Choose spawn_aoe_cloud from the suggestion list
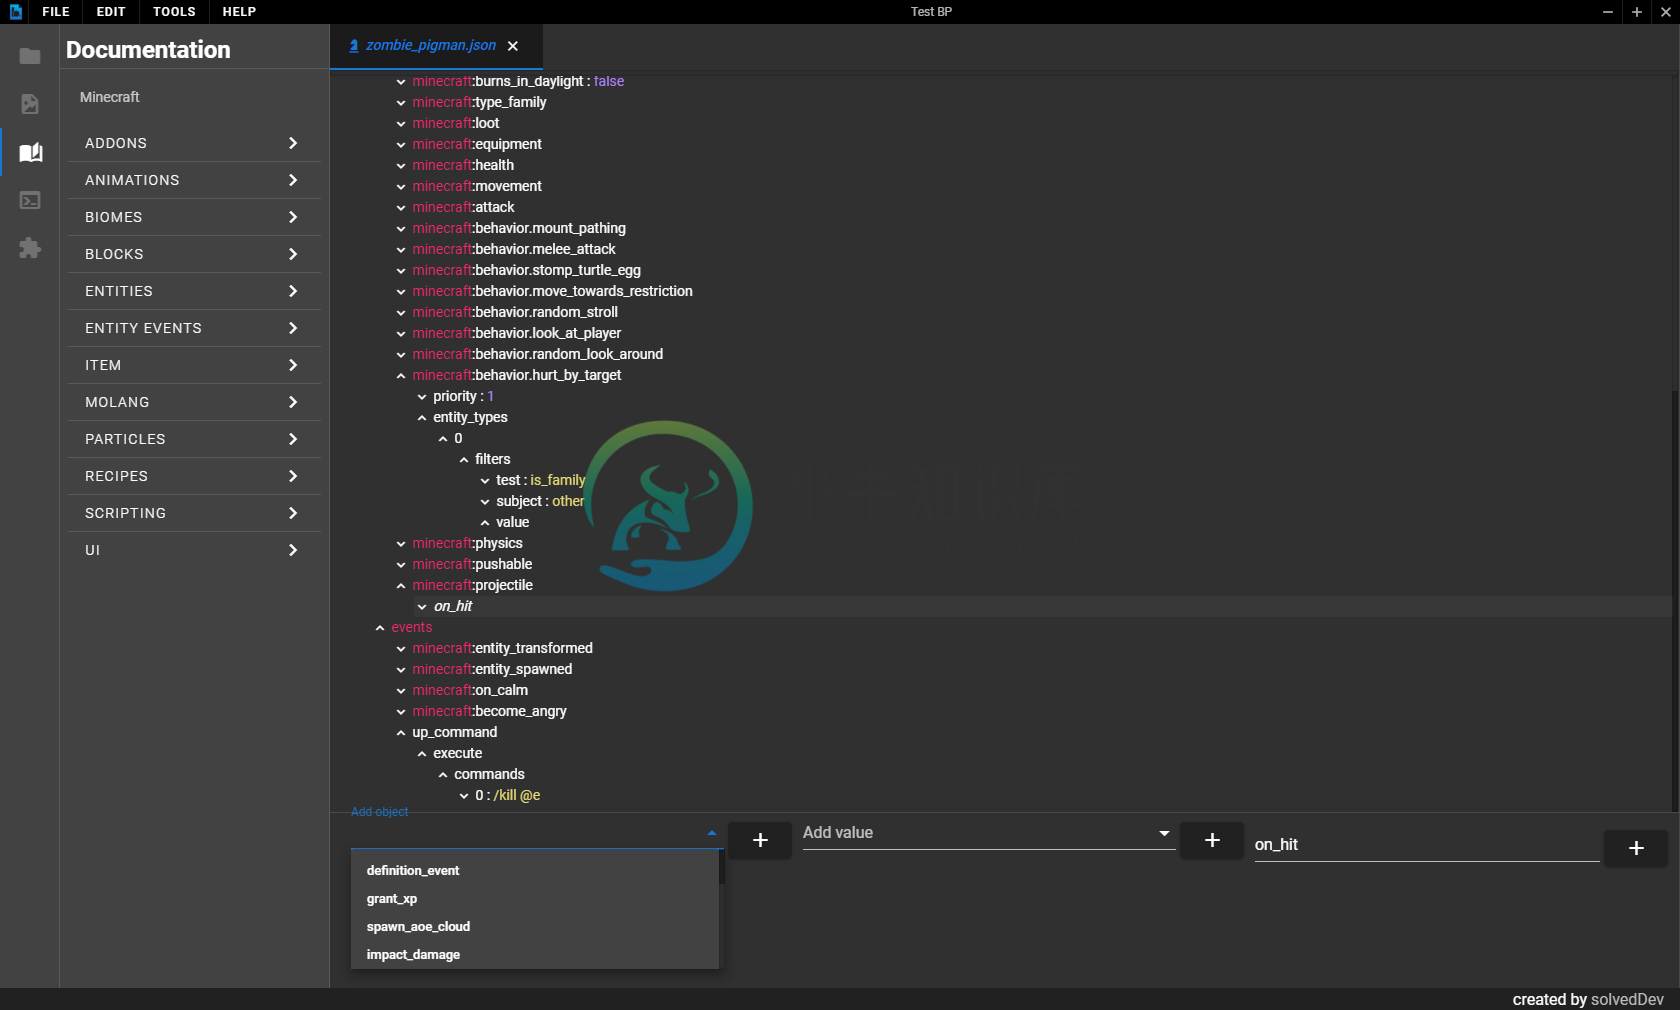Screen dimensions: 1680x1010 point(534,927)
